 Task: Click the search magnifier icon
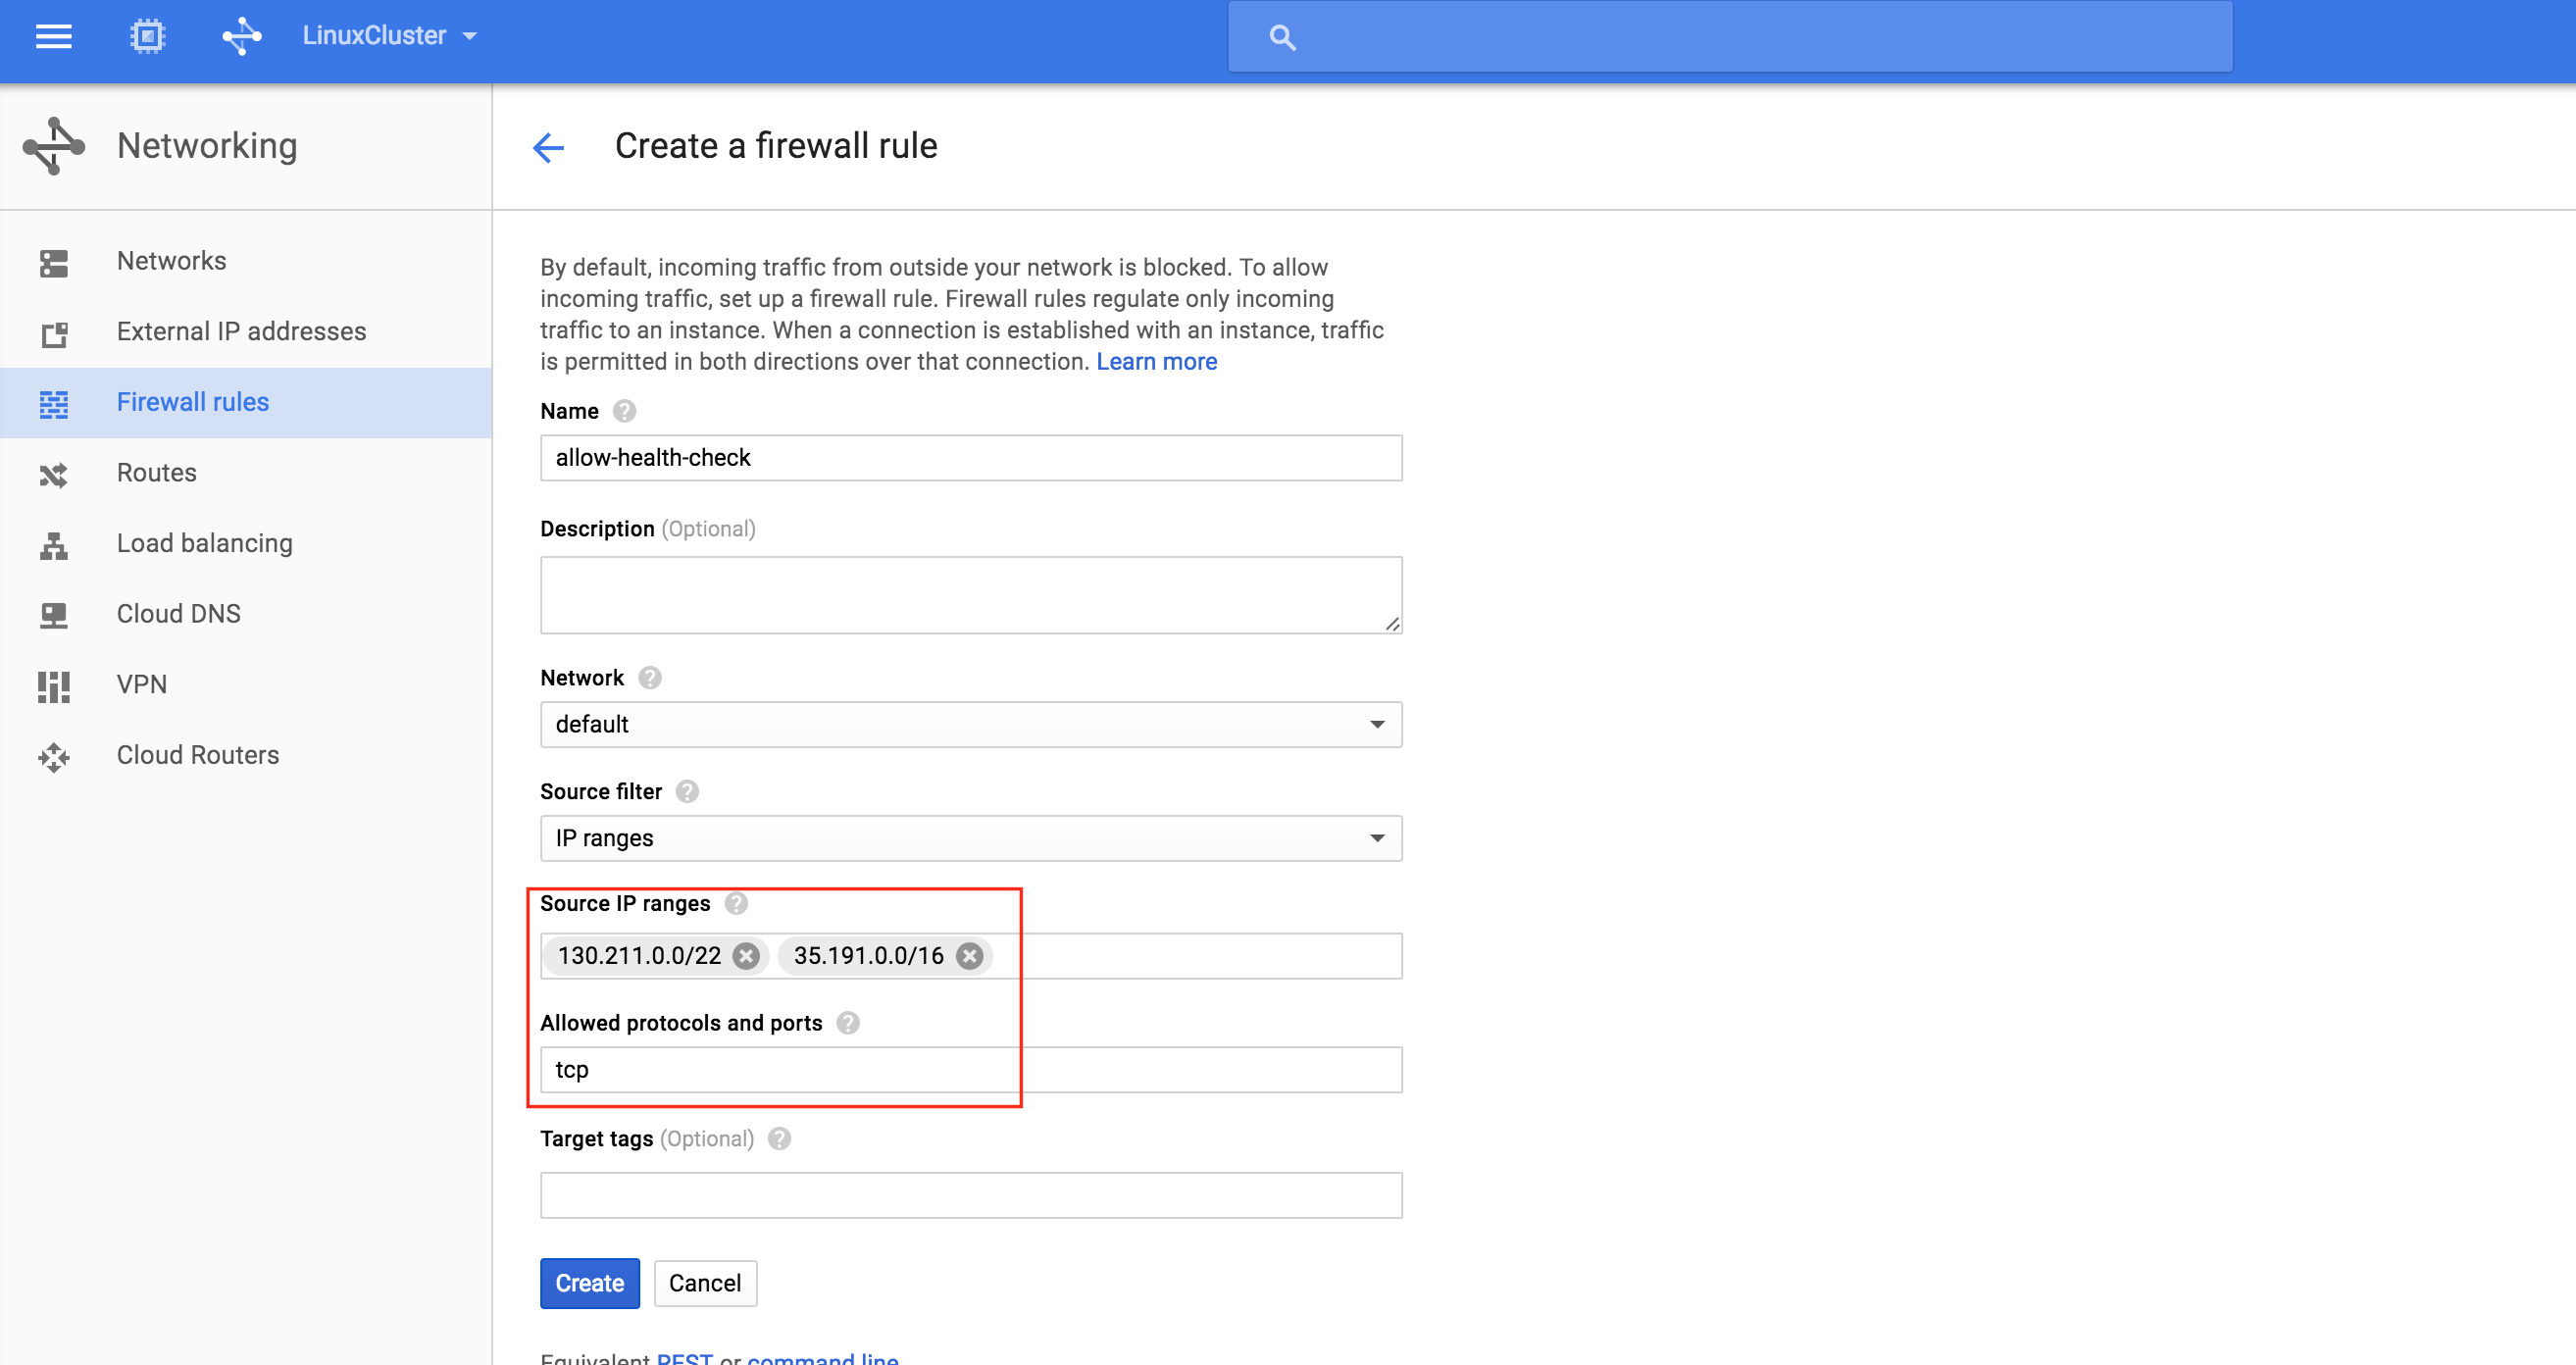(x=1282, y=38)
